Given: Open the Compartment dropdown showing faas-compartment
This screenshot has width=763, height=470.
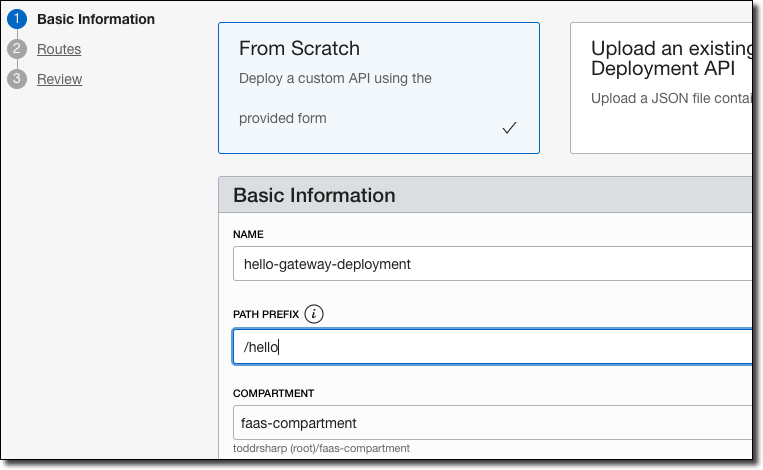Looking at the screenshot, I should pyautogui.click(x=492, y=423).
